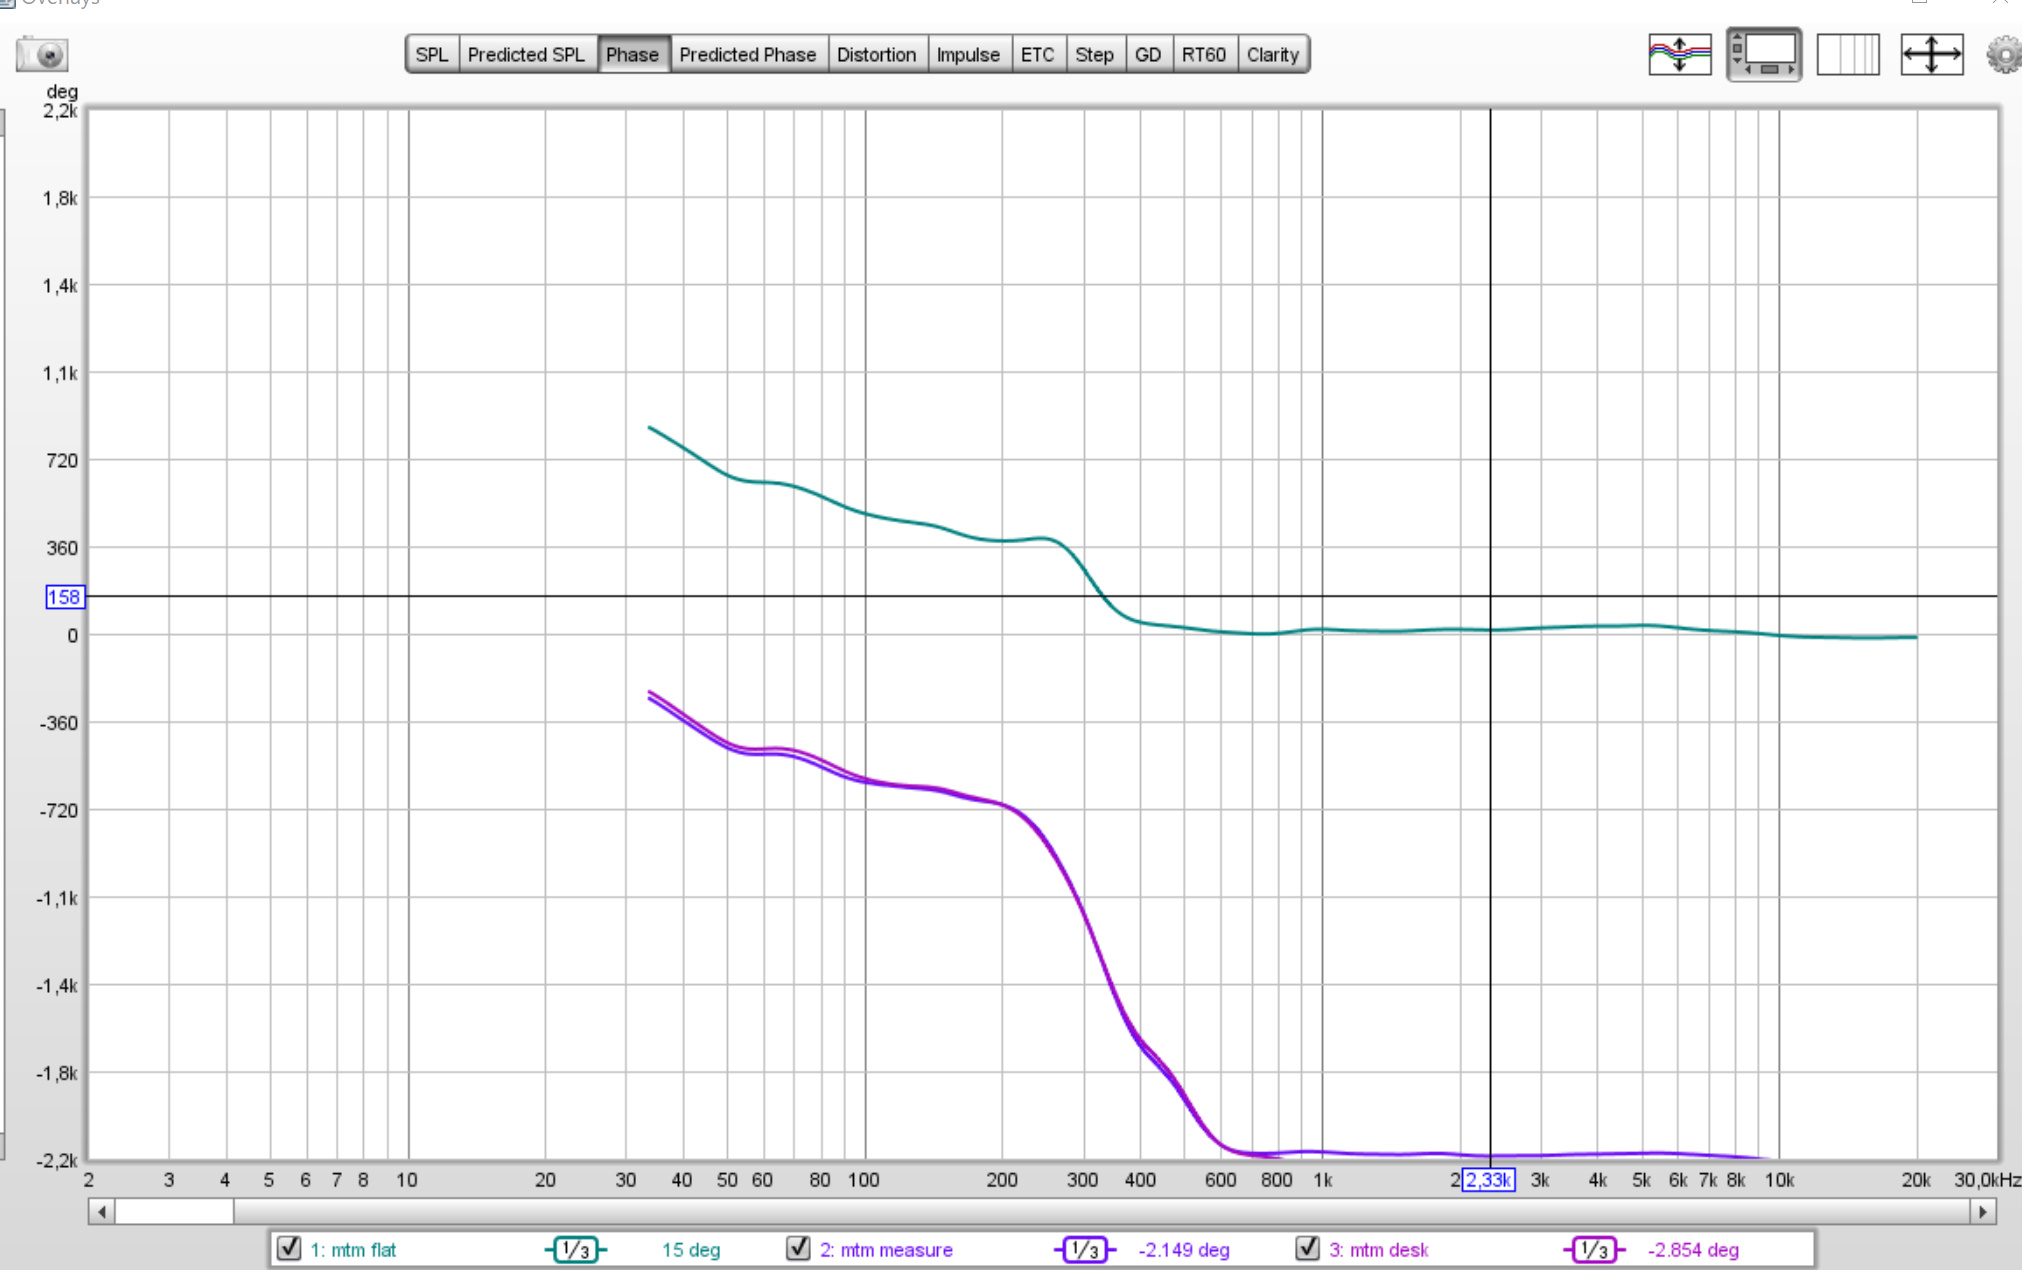Click the '3: mtm desk' legend label
2022x1270 pixels.
[1379, 1250]
